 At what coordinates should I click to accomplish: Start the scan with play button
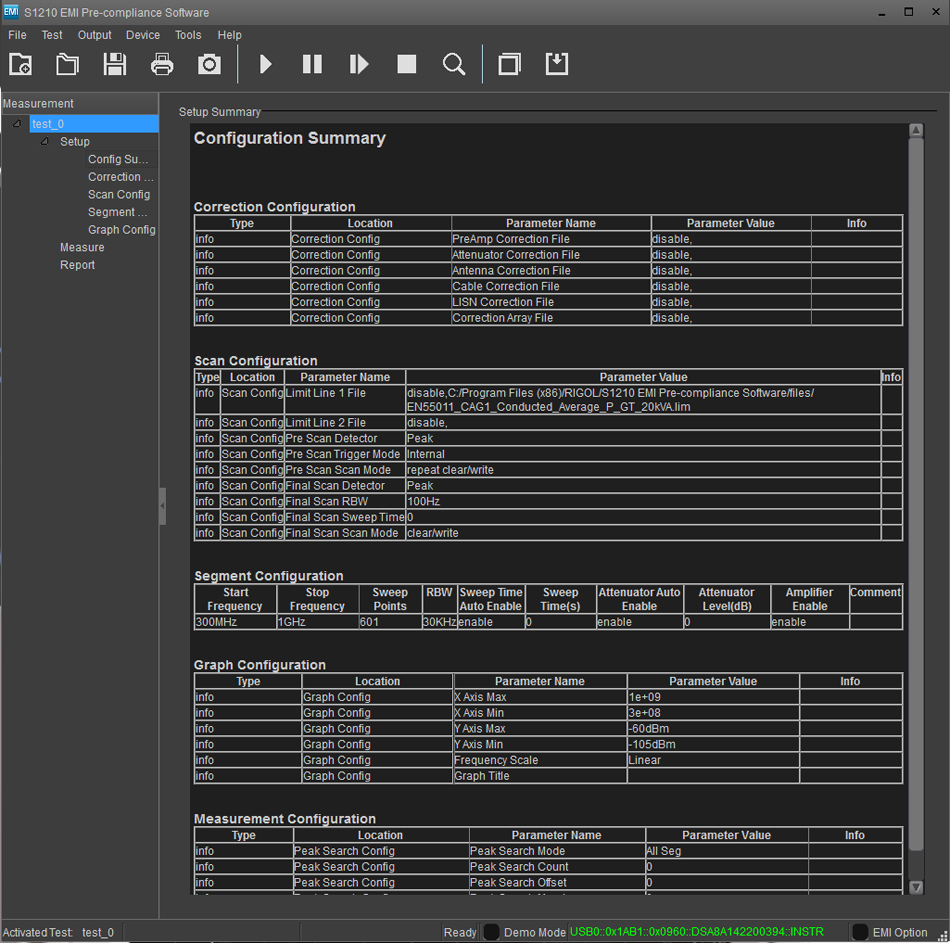pyautogui.click(x=265, y=64)
